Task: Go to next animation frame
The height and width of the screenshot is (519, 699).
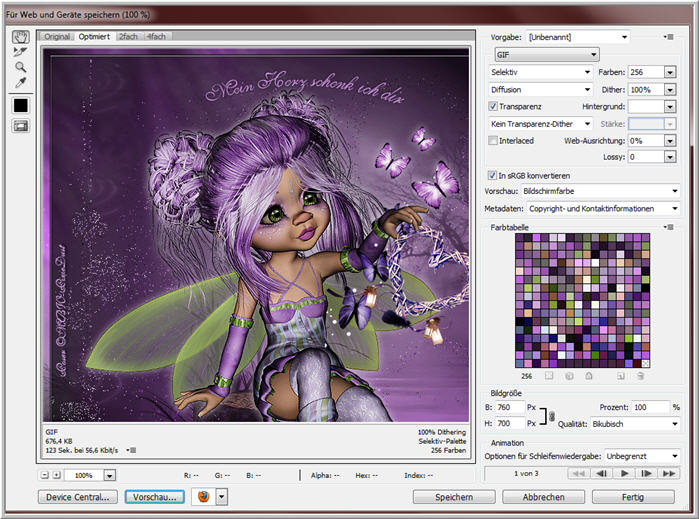Action: 646,473
